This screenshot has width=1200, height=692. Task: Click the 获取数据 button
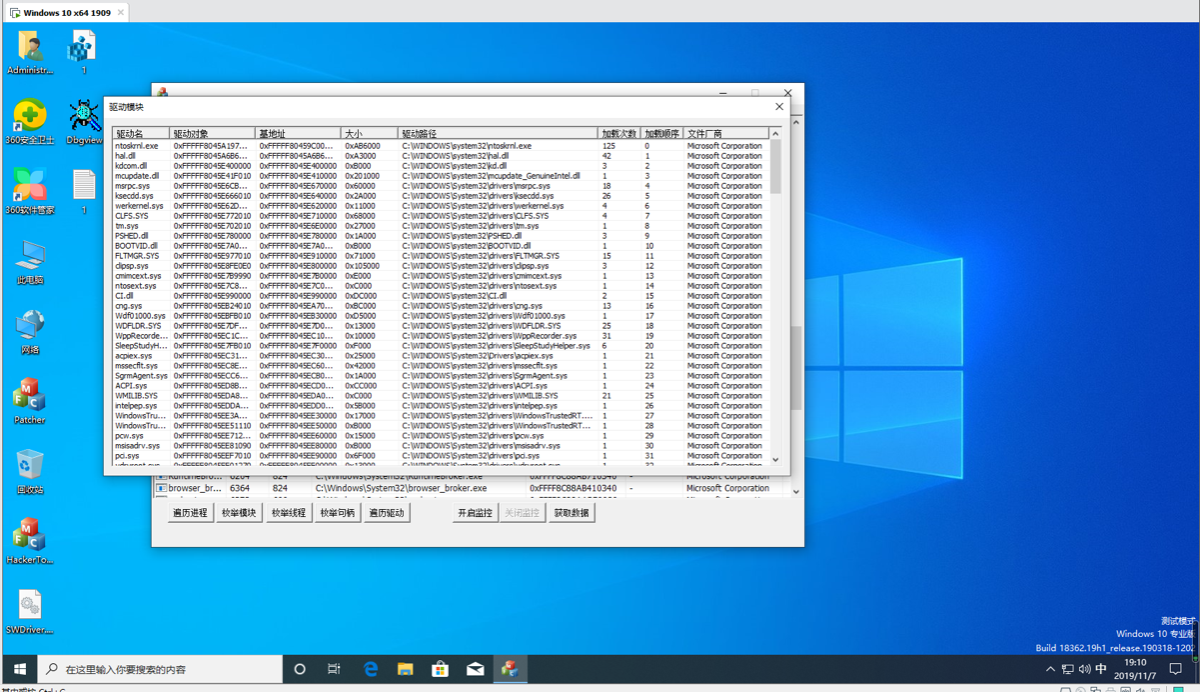coord(572,513)
